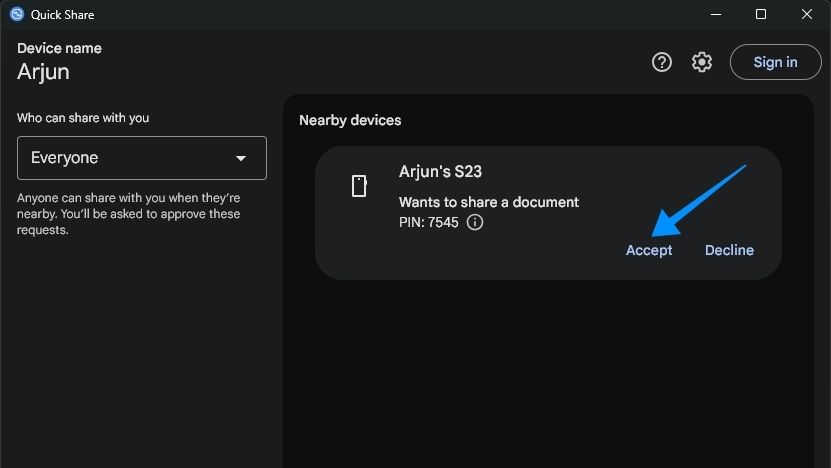Click the 'Anyone can share with you' description
The width and height of the screenshot is (831, 468).
128,214
